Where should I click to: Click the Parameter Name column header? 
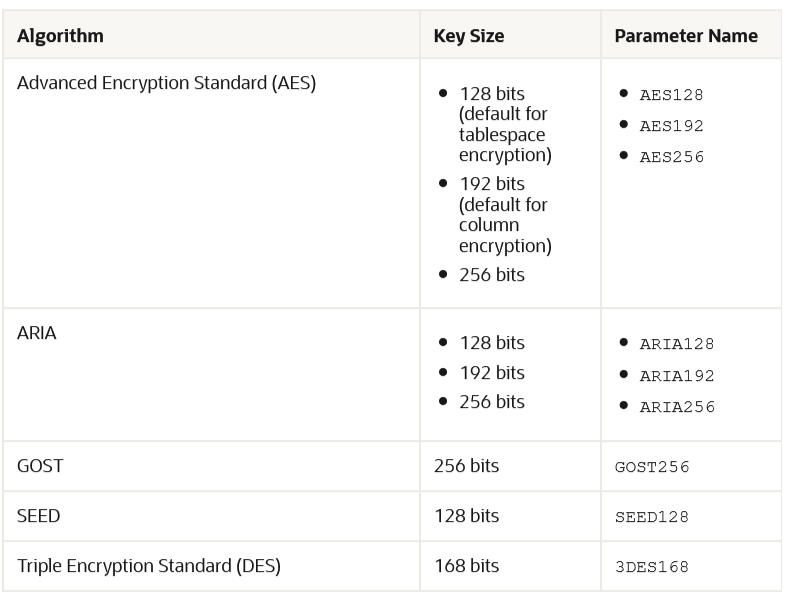click(x=685, y=36)
